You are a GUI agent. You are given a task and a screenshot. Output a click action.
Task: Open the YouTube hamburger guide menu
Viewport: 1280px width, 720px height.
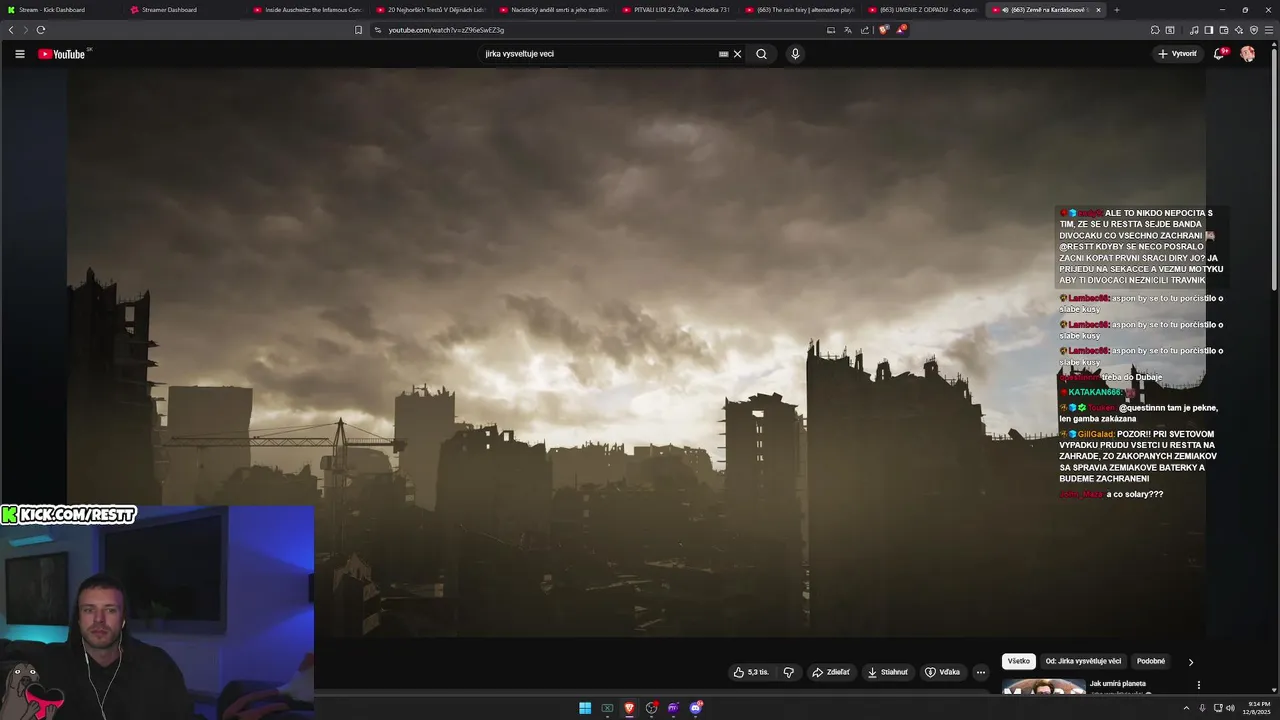pos(19,54)
